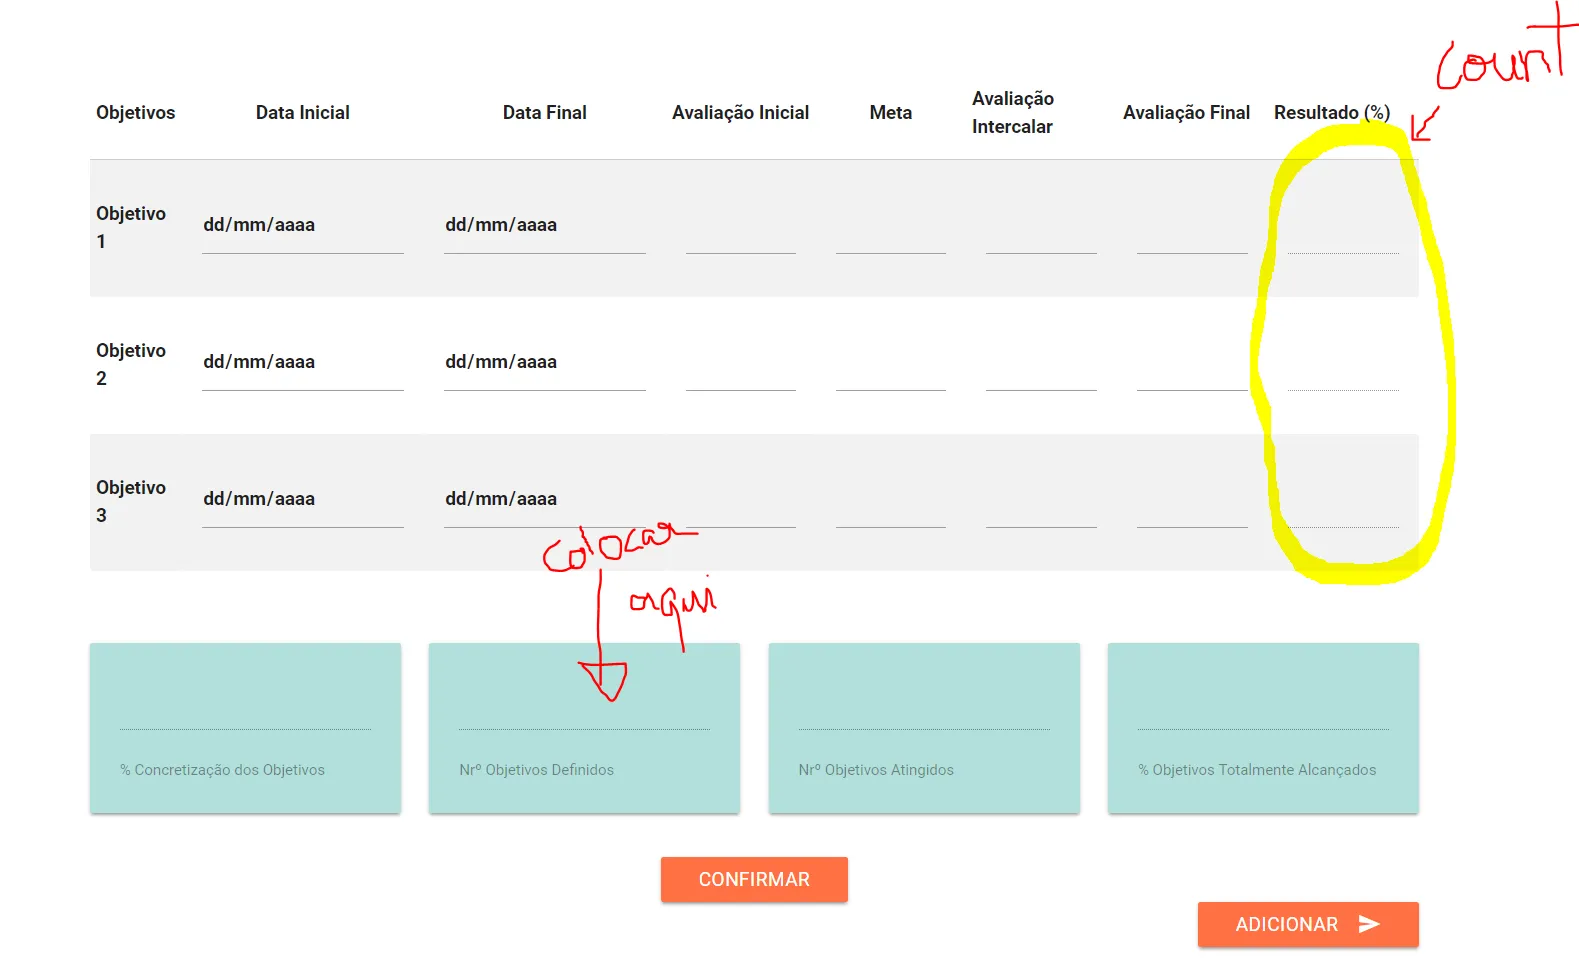Focus Avaliação Inicial field for Objetivo 2
Image resolution: width=1579 pixels, height=958 pixels.
[x=741, y=363]
